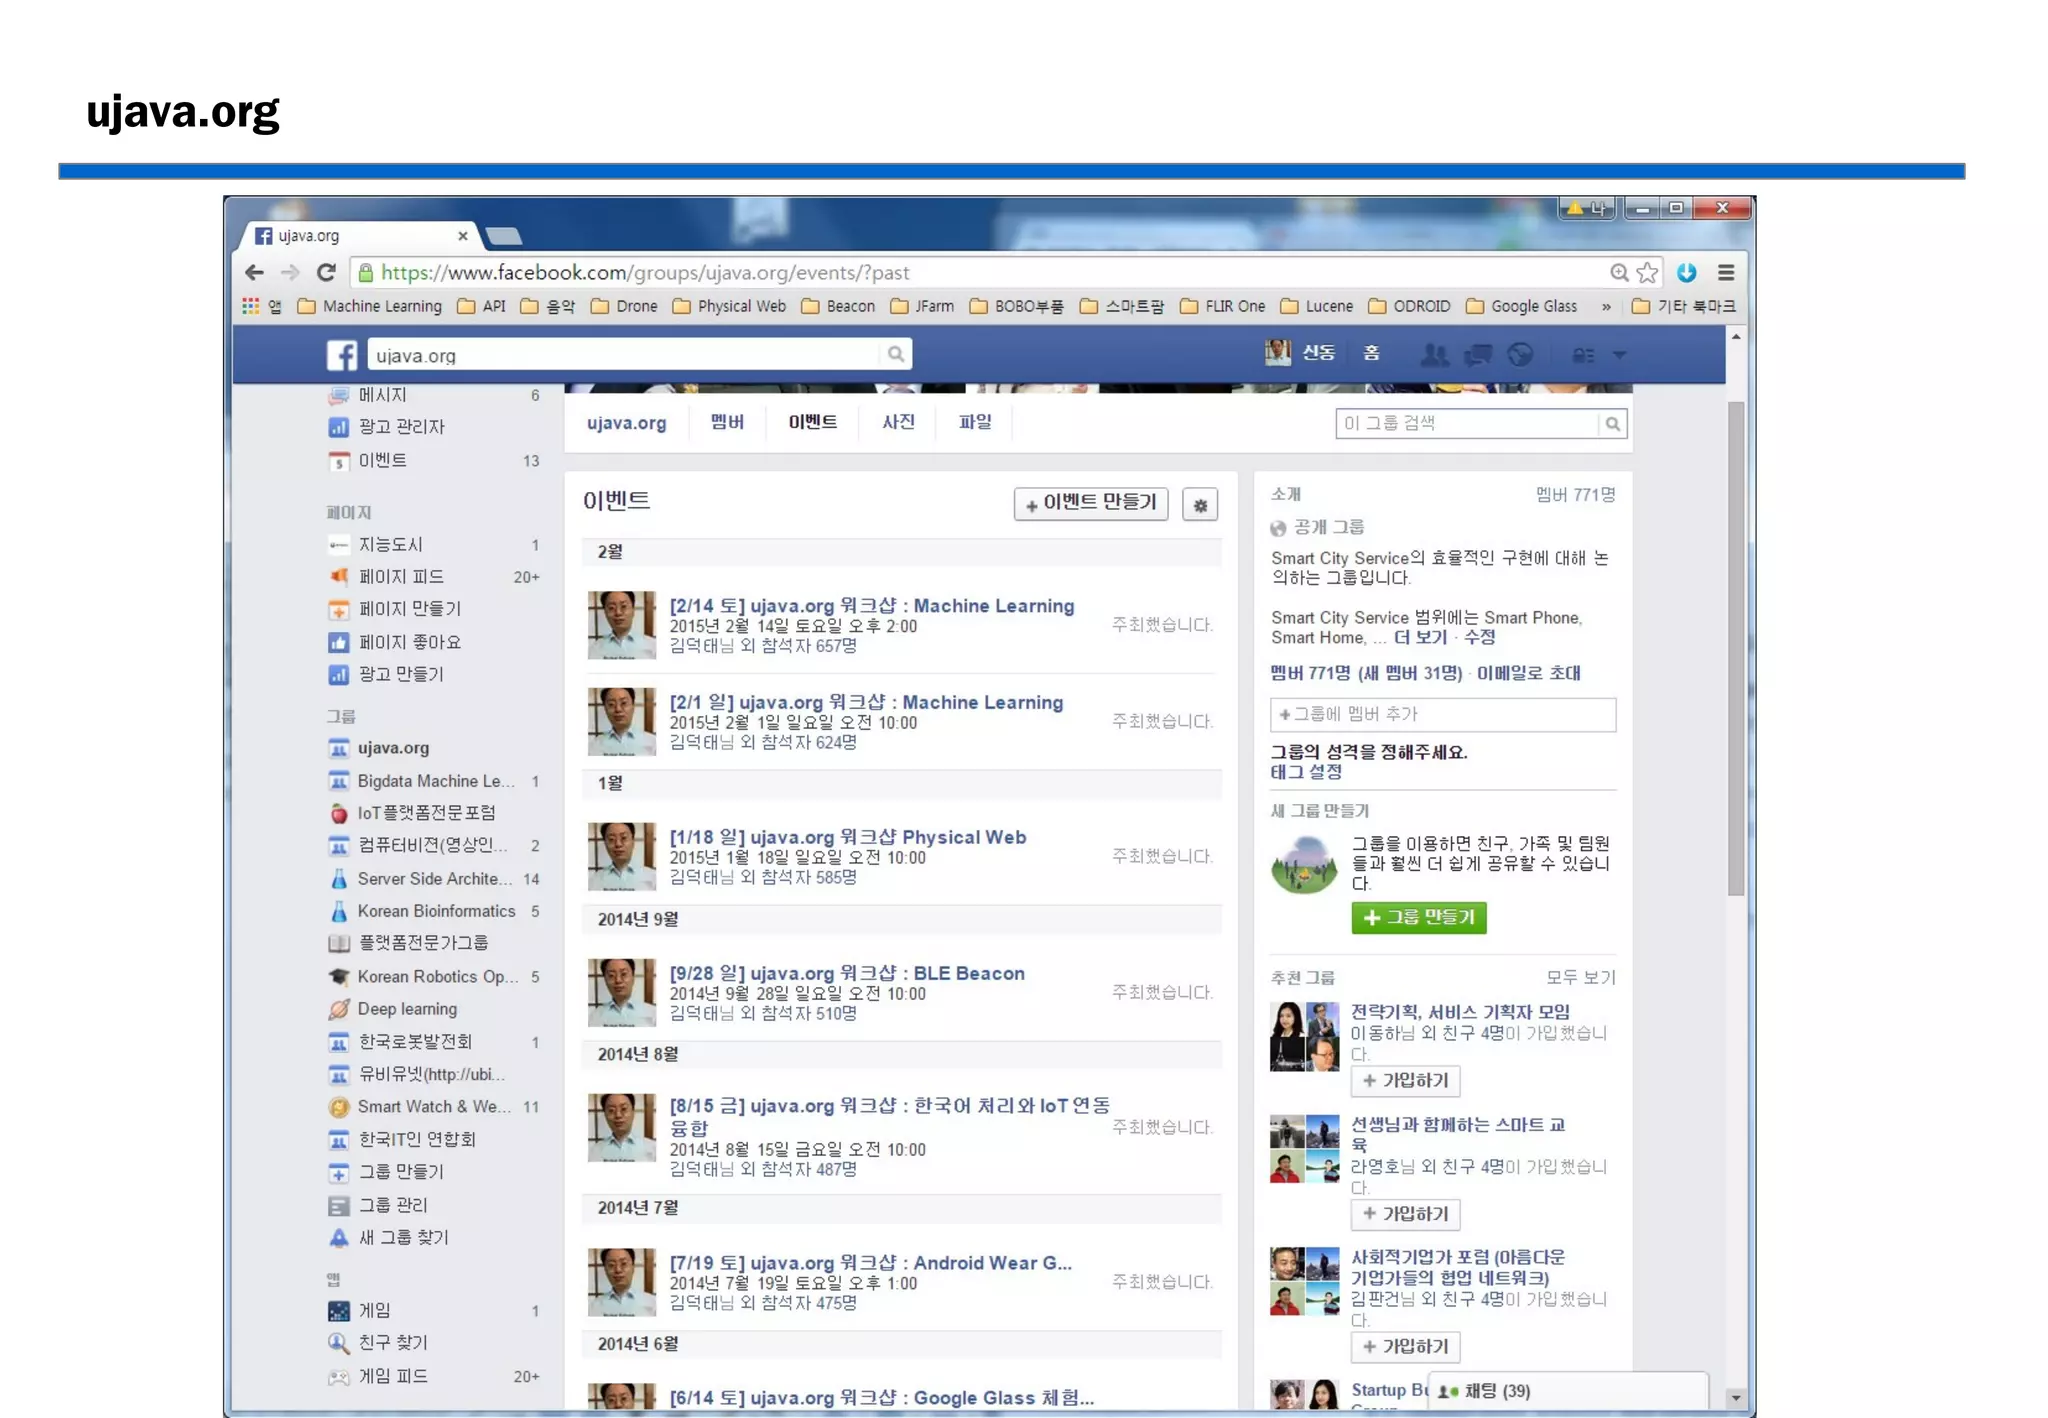Open messages icon in Facebook header
The height and width of the screenshot is (1418, 2048).
pyautogui.click(x=1478, y=355)
